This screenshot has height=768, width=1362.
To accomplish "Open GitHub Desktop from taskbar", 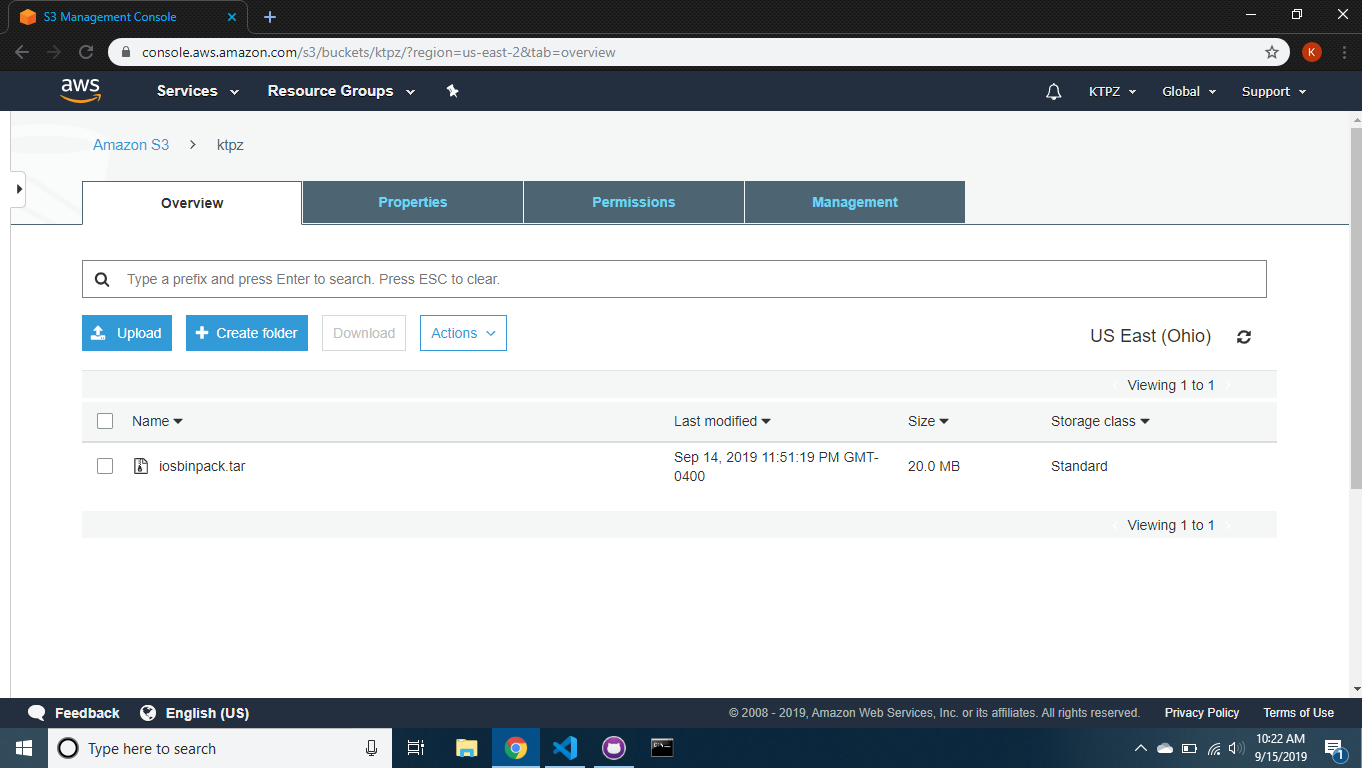I will [x=613, y=748].
